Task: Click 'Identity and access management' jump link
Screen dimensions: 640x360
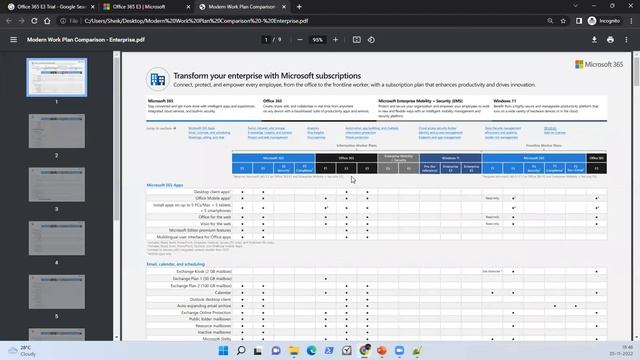Action: pos(440,133)
